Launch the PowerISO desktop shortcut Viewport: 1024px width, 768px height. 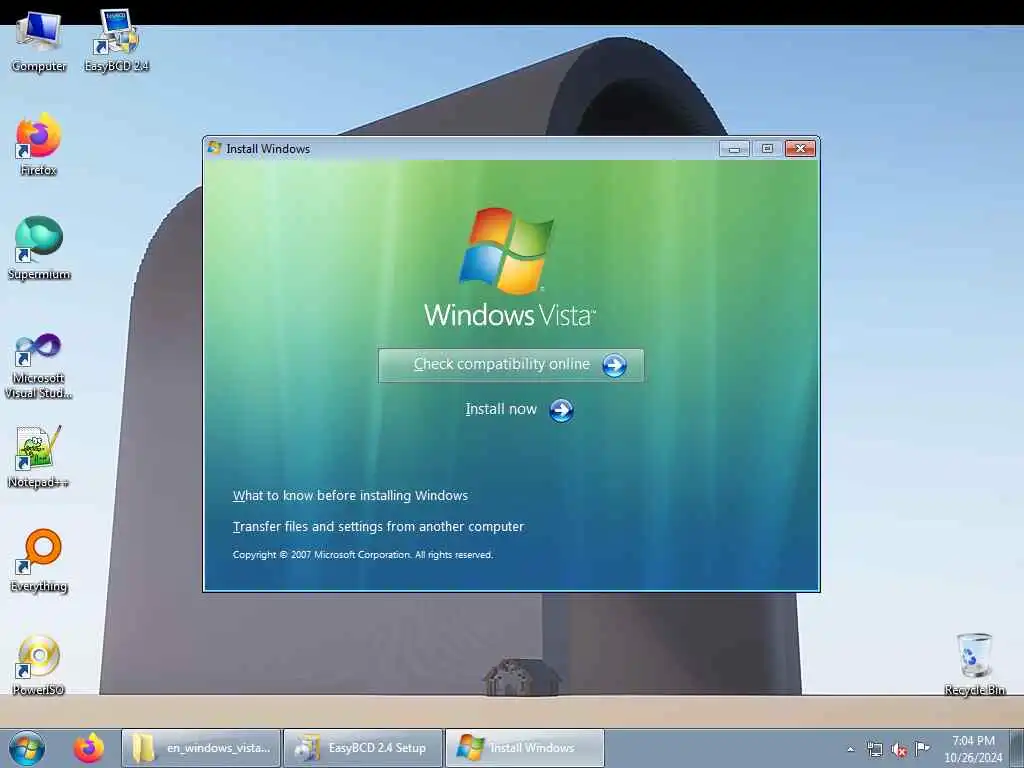point(39,665)
